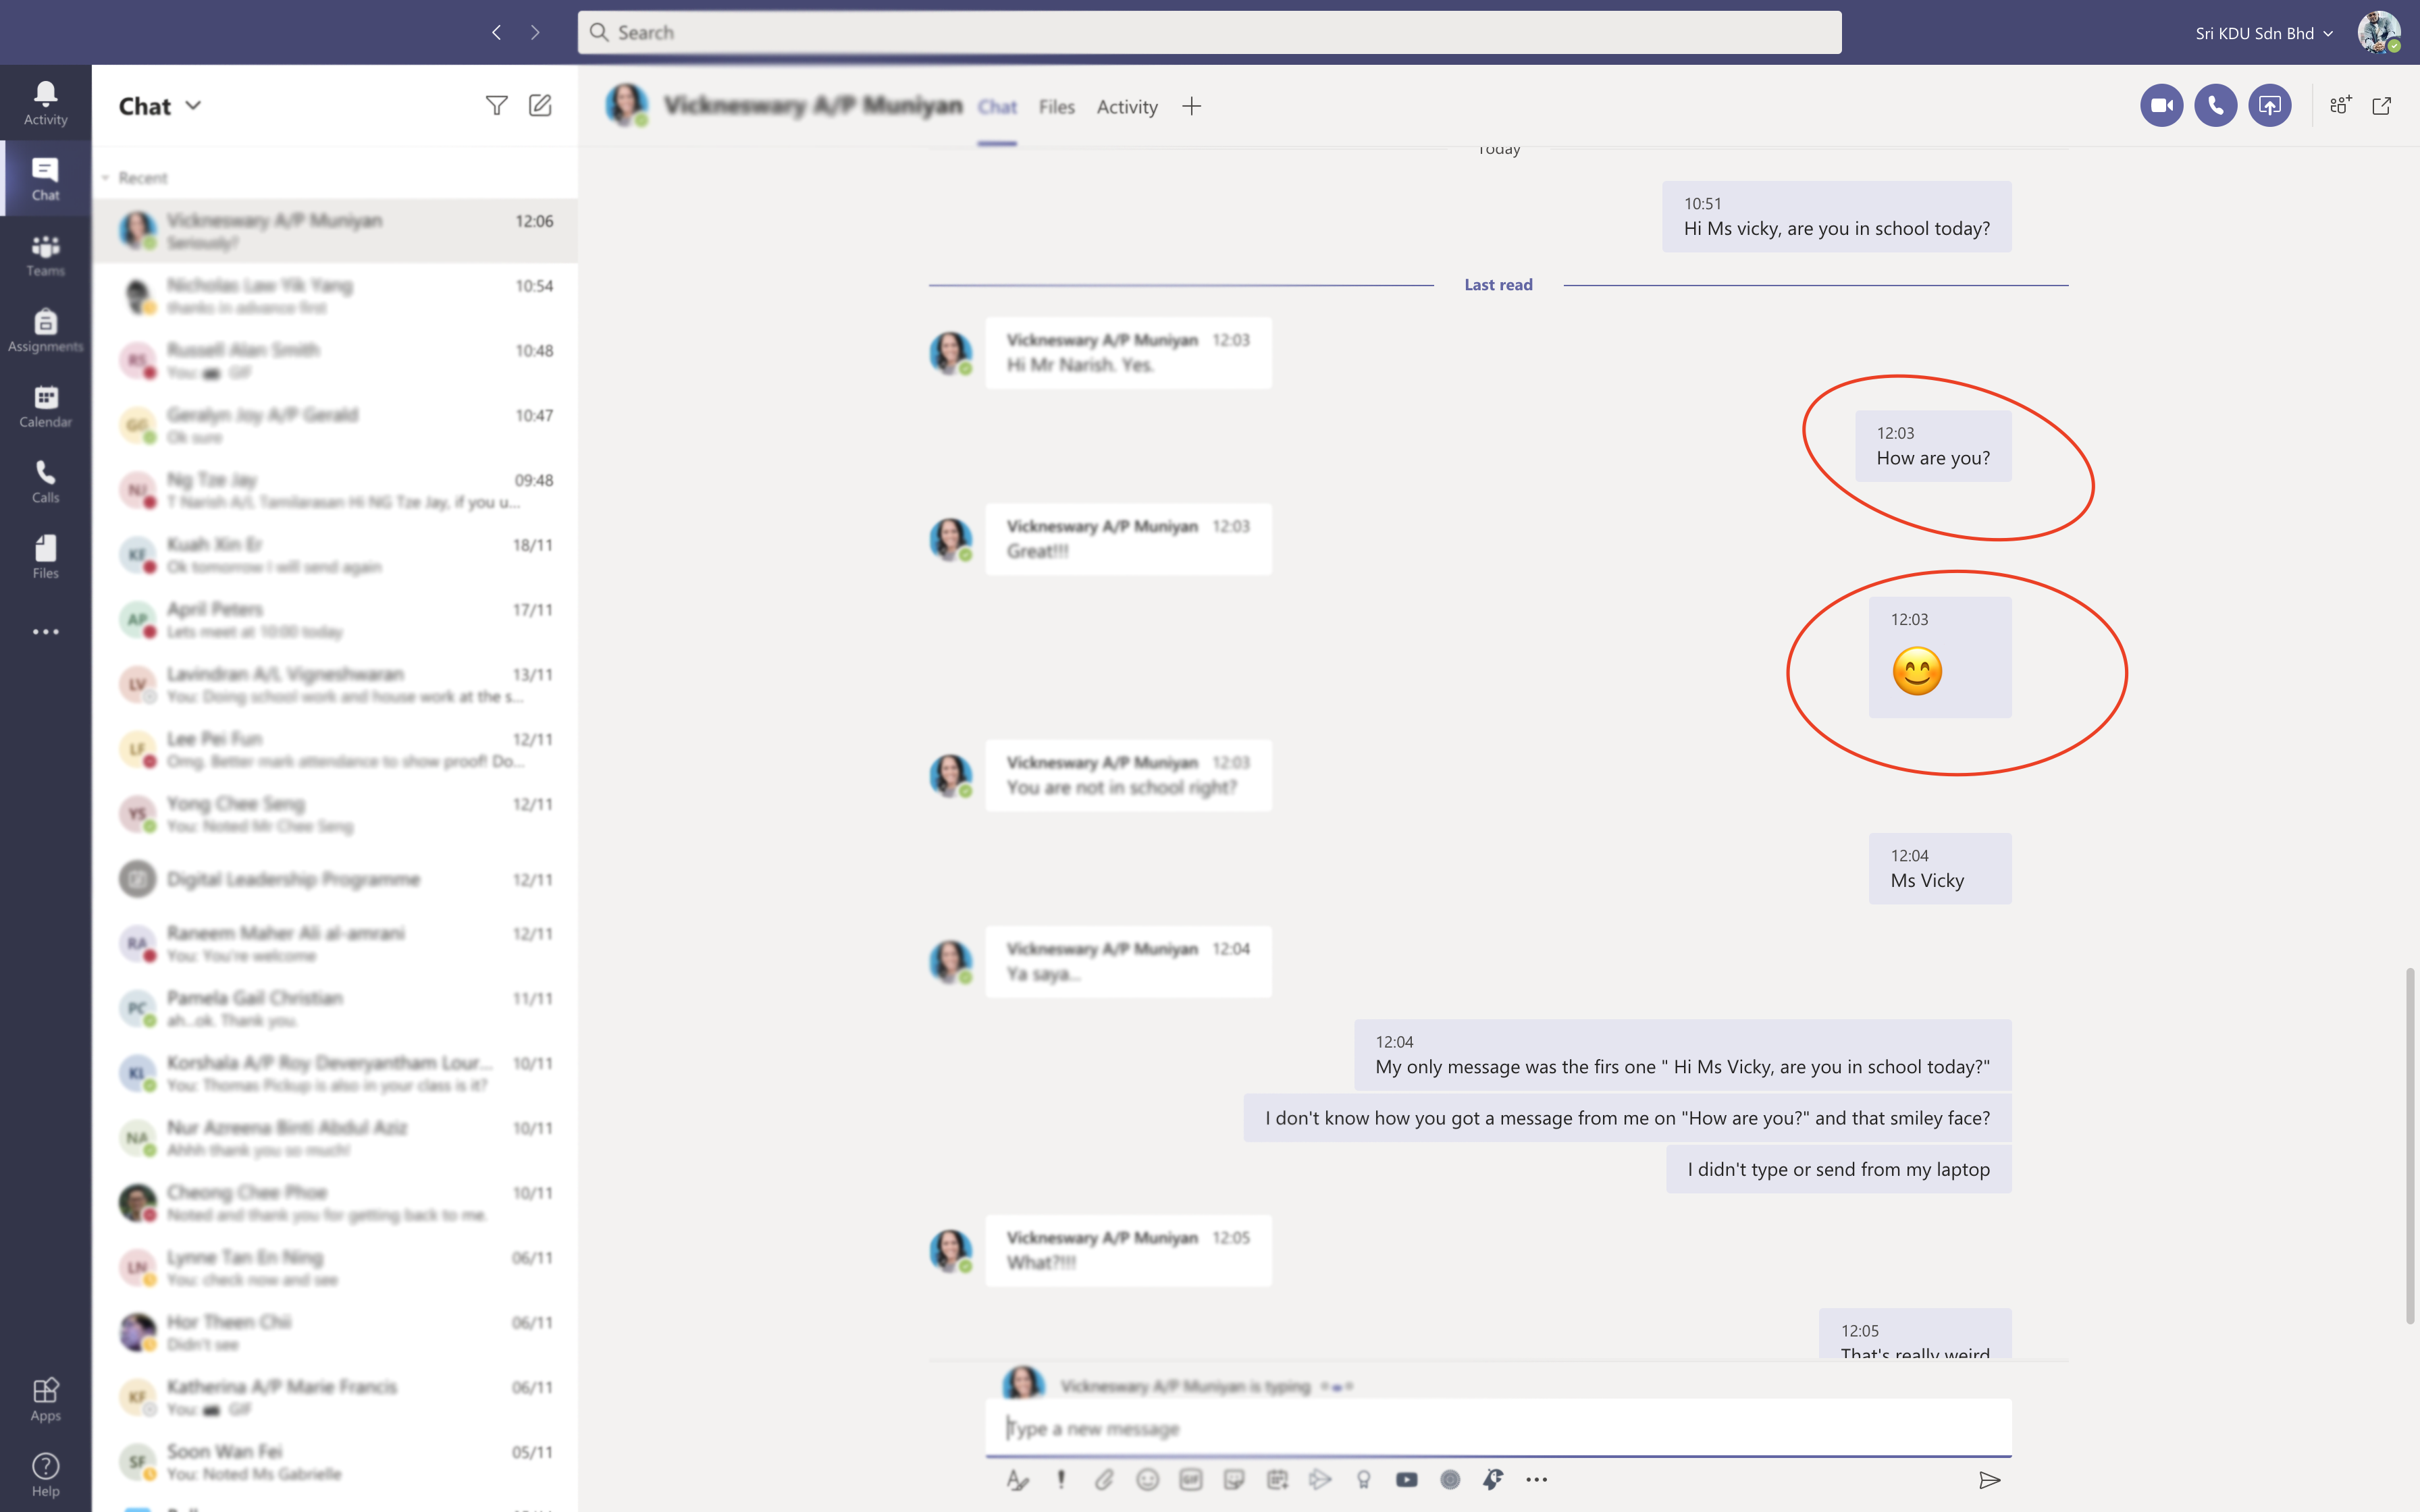Open the Calls section
This screenshot has width=2420, height=1512.
tap(45, 482)
